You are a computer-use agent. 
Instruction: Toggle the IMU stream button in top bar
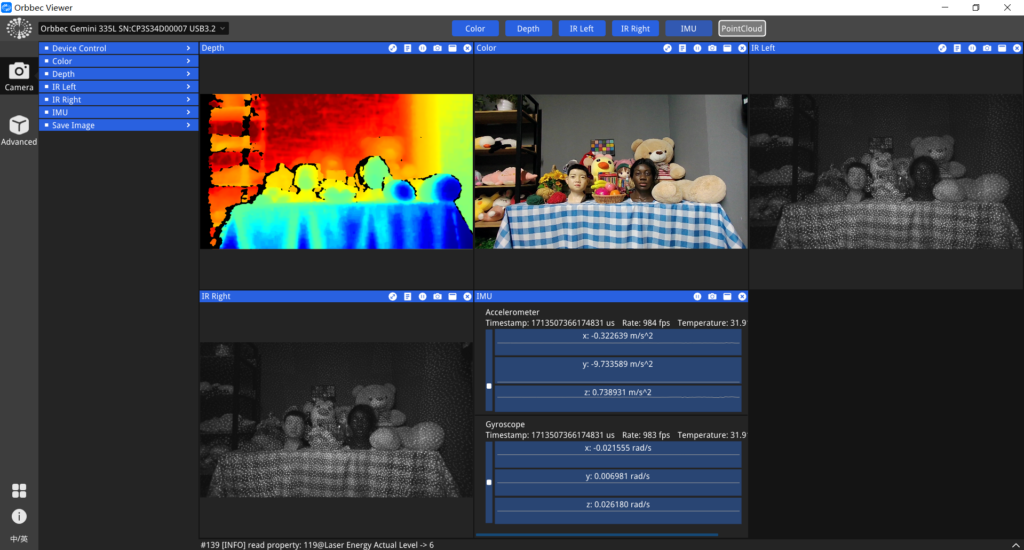point(688,29)
